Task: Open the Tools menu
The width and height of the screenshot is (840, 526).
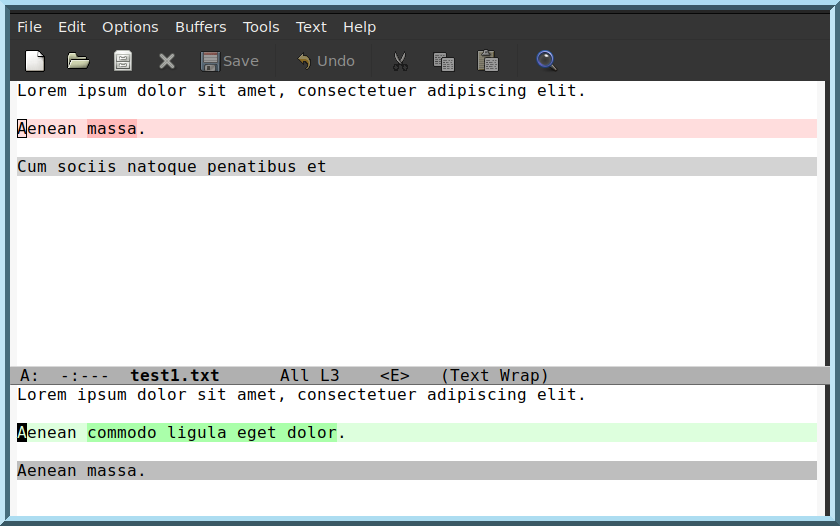Action: [261, 27]
